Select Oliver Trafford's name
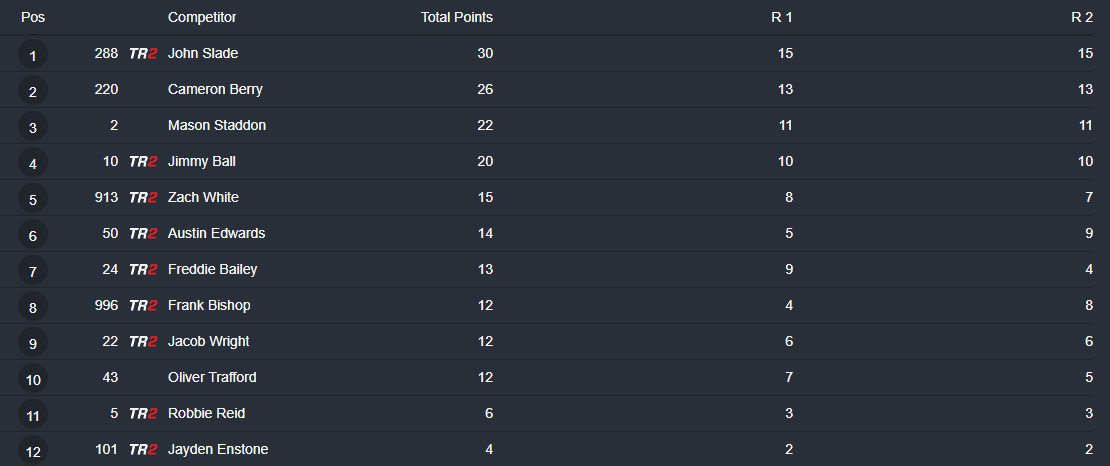 [212, 377]
